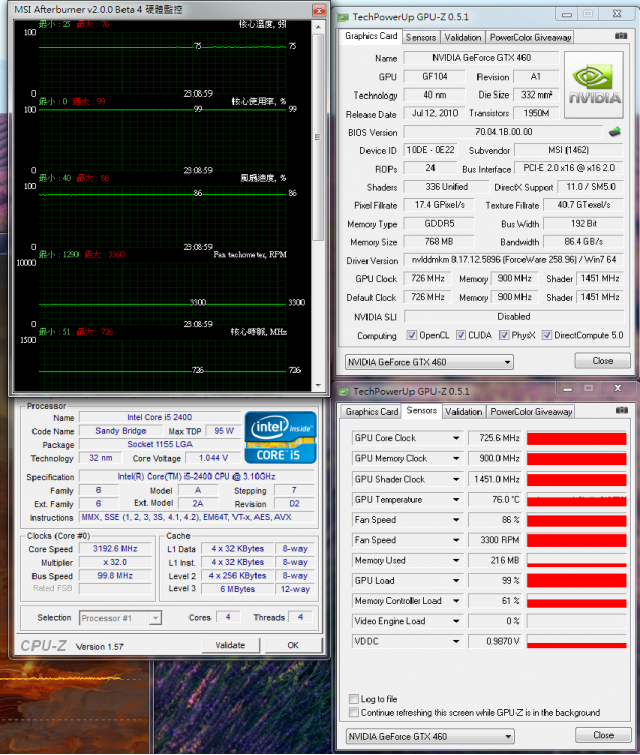Enable Continue refreshing in background checkbox
This screenshot has height=755, width=640.
pos(354,712)
